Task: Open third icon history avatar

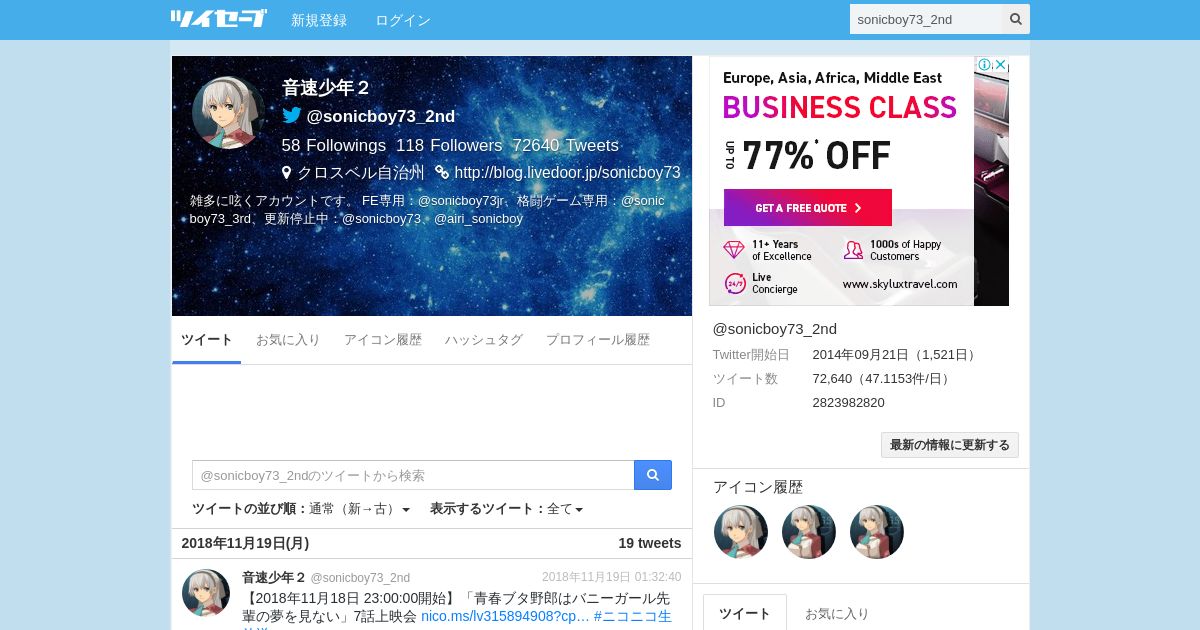Action: coord(877,531)
